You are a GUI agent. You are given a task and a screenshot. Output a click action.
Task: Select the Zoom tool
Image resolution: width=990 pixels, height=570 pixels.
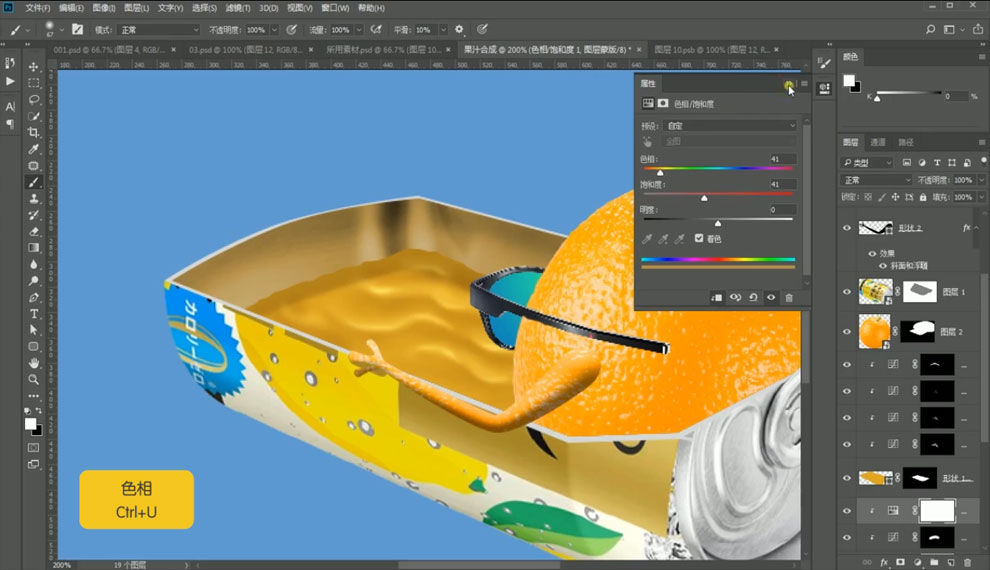(33, 379)
